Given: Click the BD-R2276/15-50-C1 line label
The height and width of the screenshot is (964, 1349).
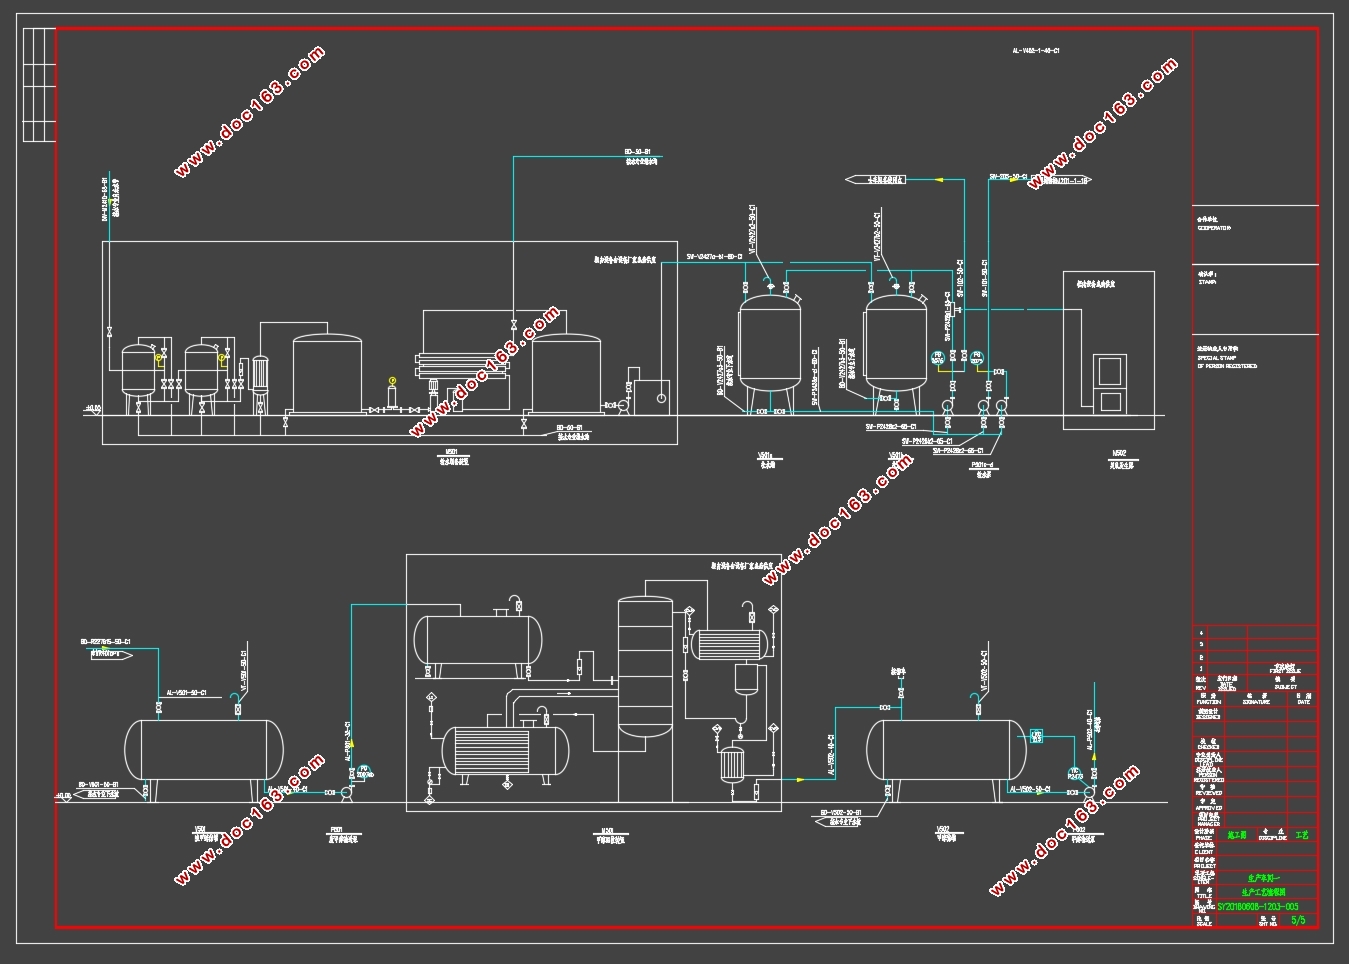Looking at the screenshot, I should coord(106,641).
